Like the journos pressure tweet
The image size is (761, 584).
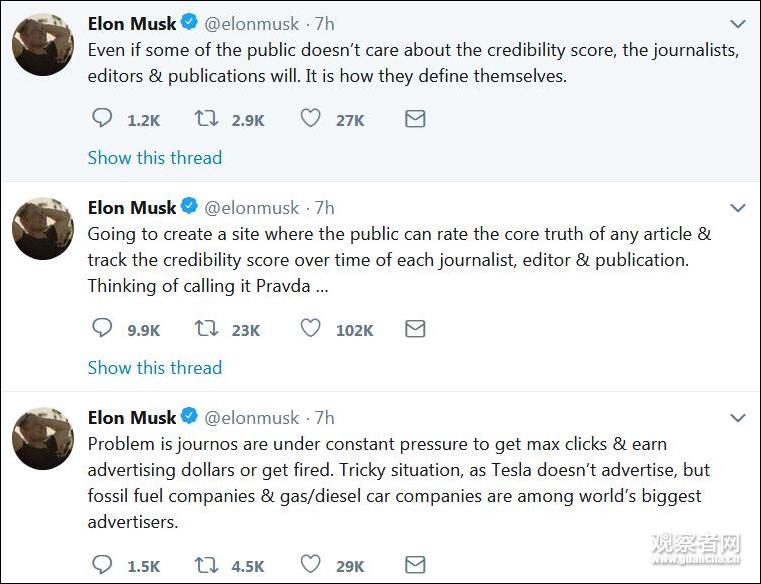(x=311, y=565)
